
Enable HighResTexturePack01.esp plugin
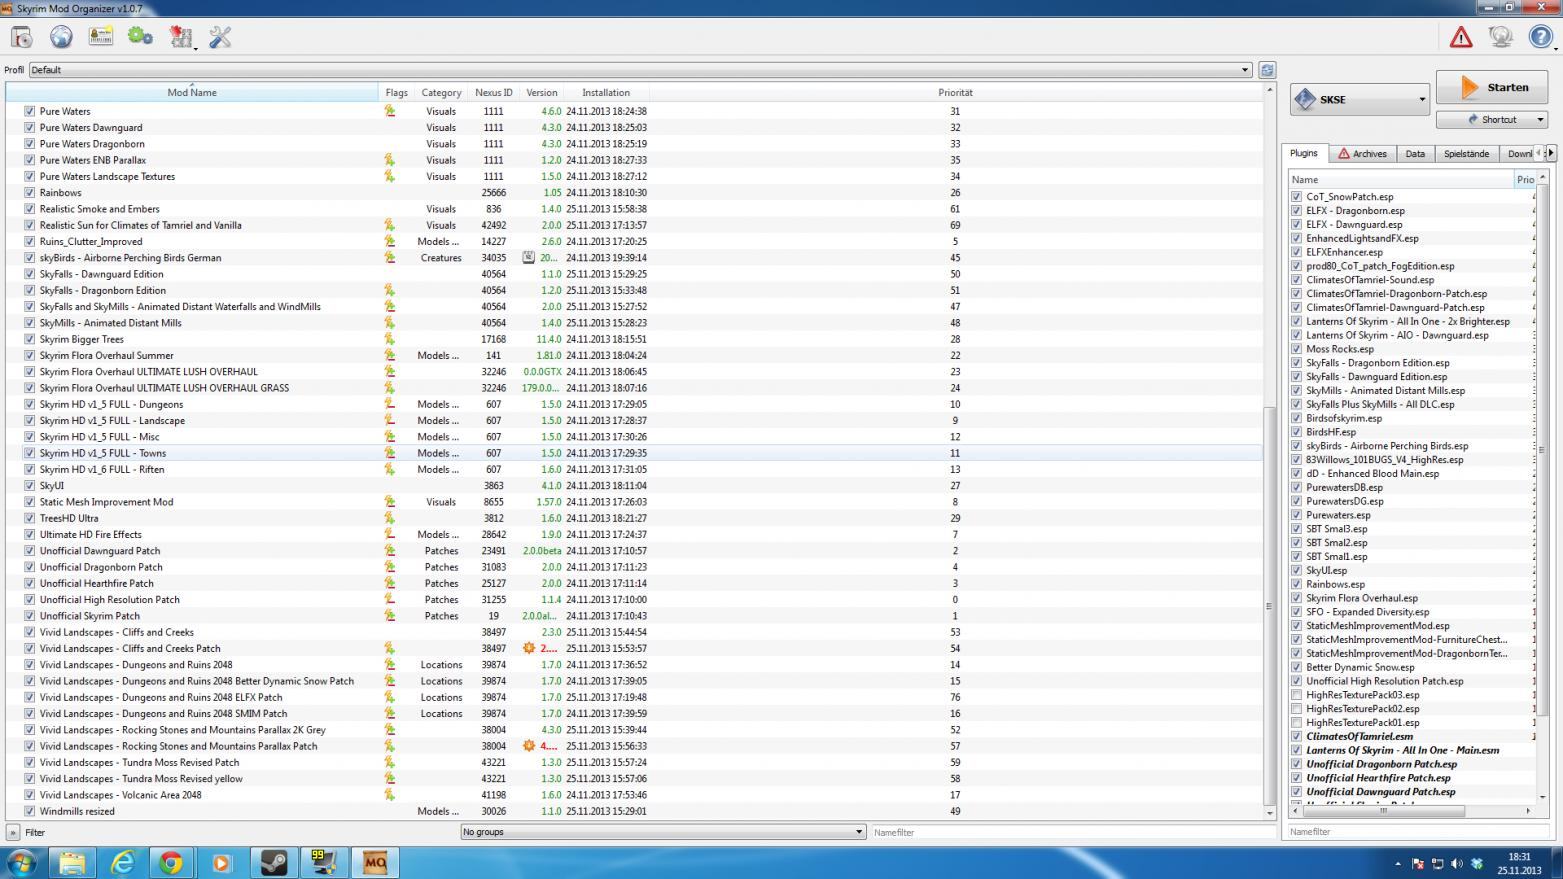pyautogui.click(x=1297, y=722)
